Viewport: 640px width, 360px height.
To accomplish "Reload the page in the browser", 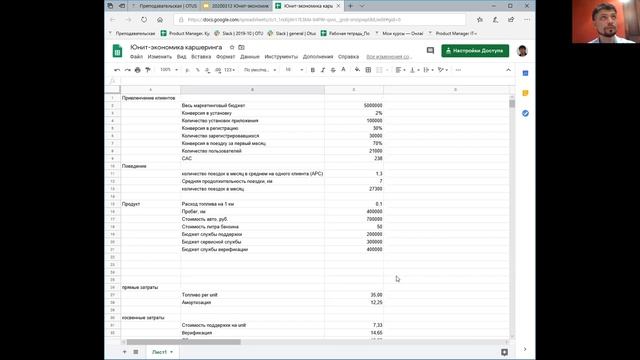I will tap(144, 20).
